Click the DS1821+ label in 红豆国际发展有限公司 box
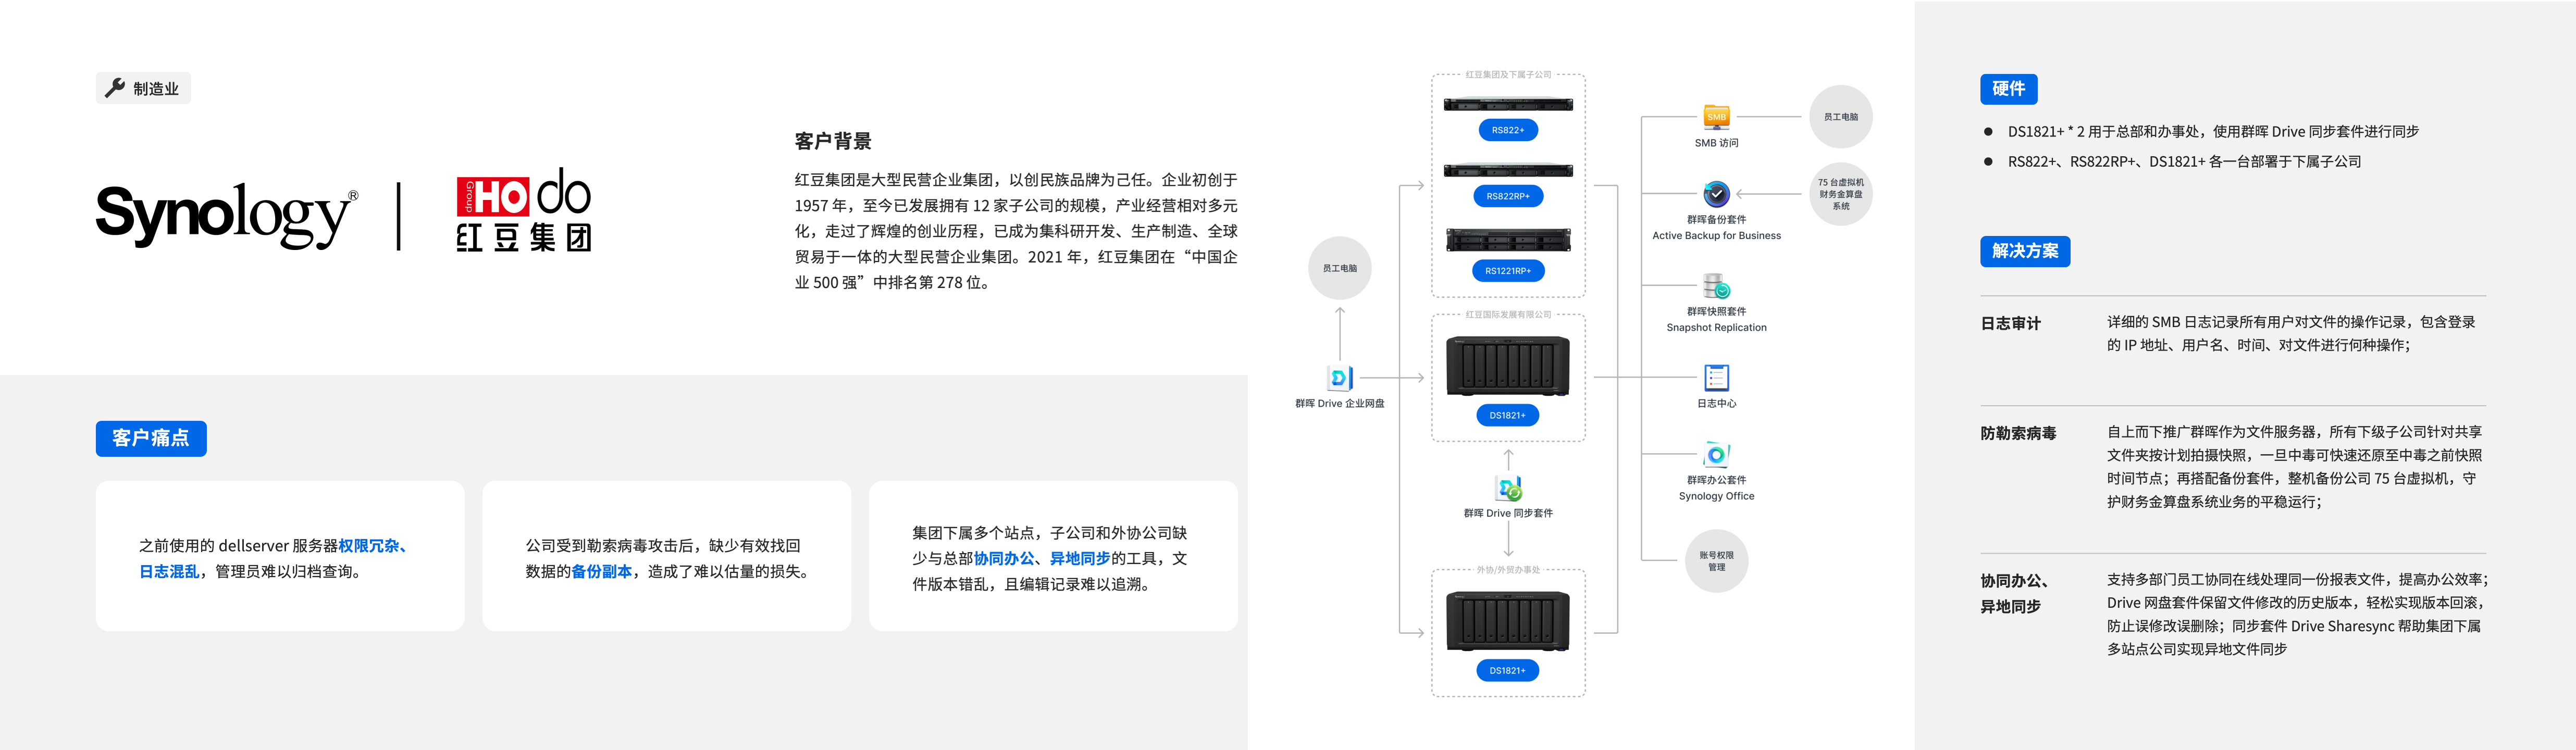Image resolution: width=2576 pixels, height=750 pixels. pos(1508,415)
